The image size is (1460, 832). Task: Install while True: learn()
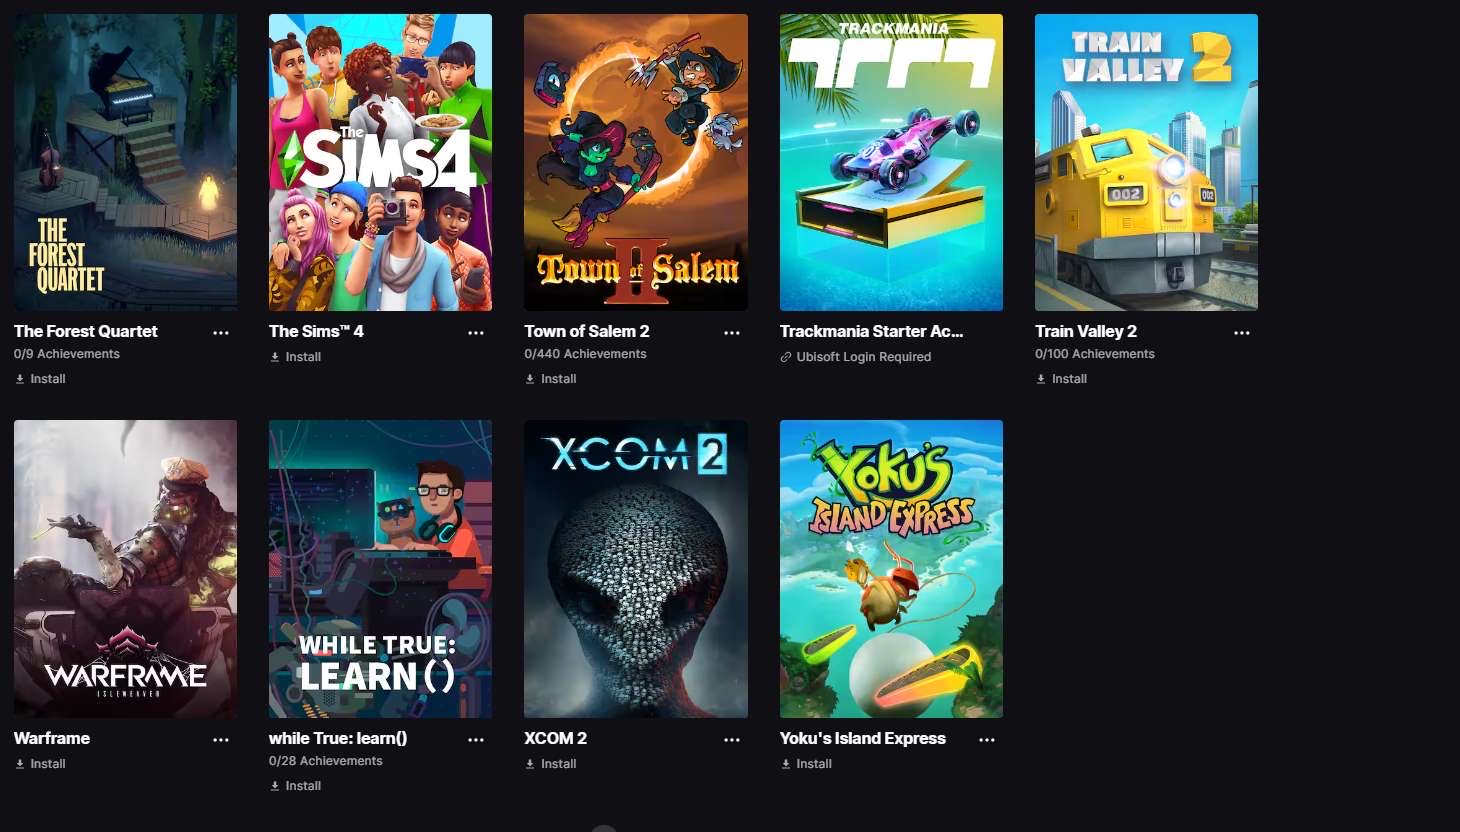[x=295, y=786]
